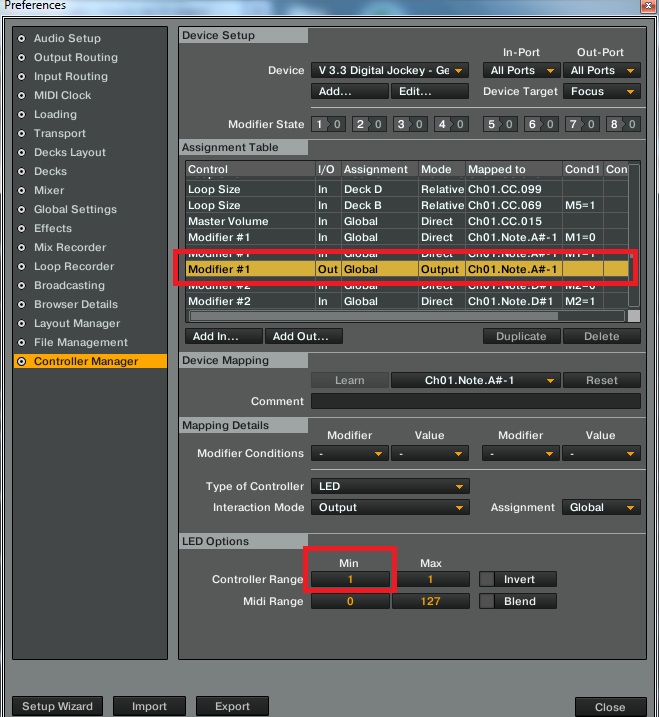Open Decks preferences page

tap(50, 171)
